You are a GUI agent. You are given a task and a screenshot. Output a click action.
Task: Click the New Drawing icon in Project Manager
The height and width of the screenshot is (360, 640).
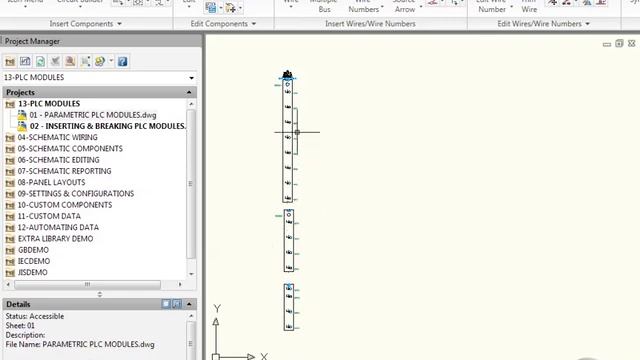25,62
